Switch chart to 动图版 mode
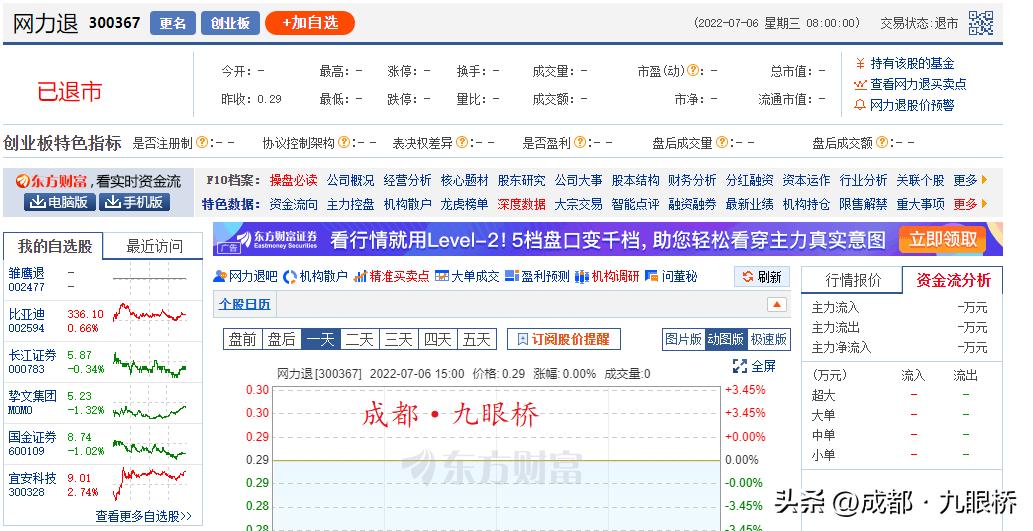 click(725, 339)
